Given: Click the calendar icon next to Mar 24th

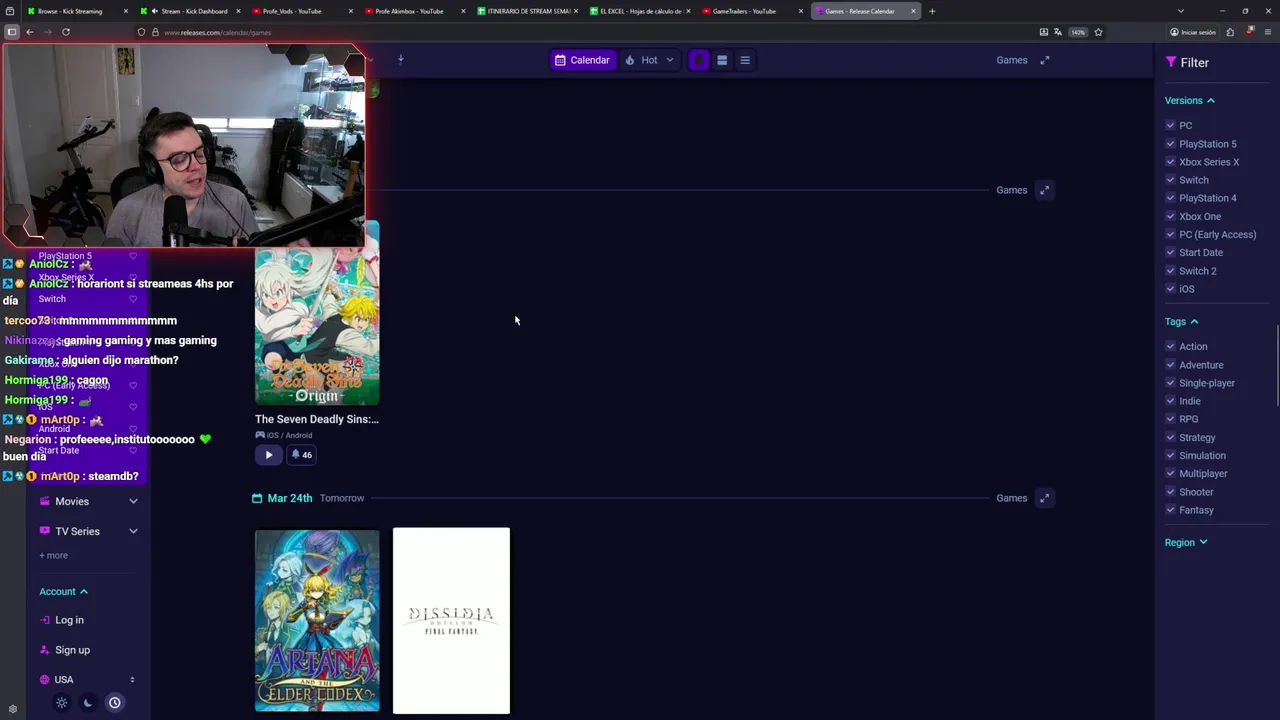Looking at the screenshot, I should pos(257,498).
